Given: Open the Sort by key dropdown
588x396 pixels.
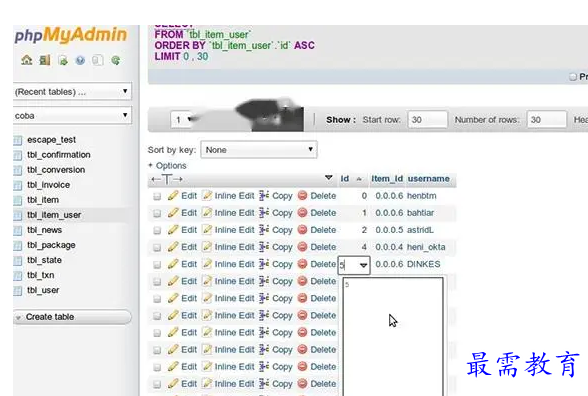Looking at the screenshot, I should click(x=259, y=150).
